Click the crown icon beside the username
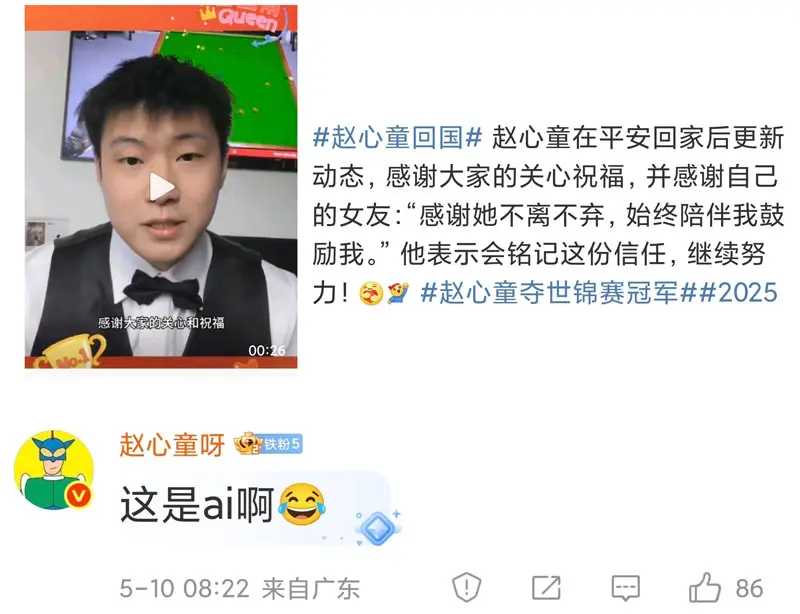 click(247, 444)
